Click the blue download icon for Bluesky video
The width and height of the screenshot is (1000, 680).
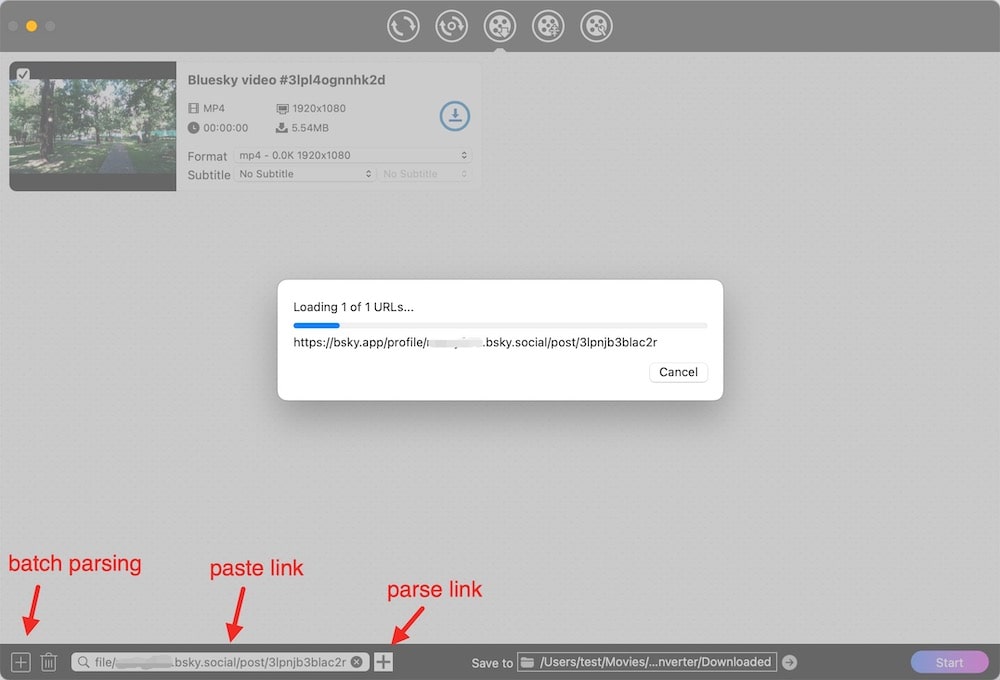point(455,116)
